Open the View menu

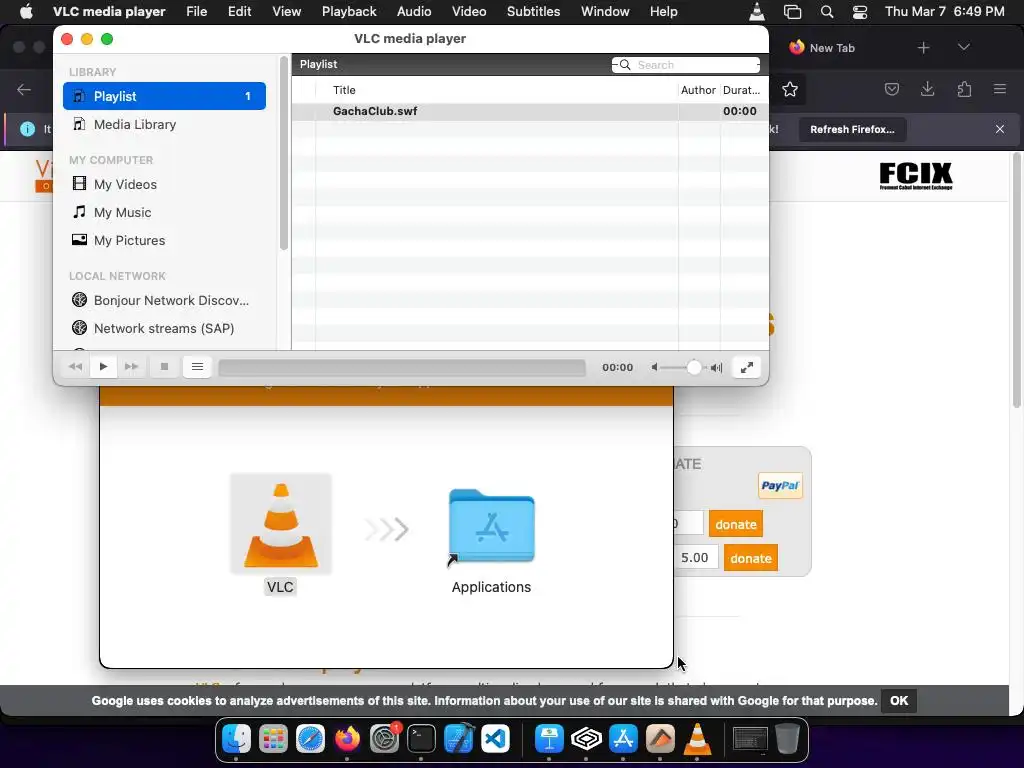[287, 11]
